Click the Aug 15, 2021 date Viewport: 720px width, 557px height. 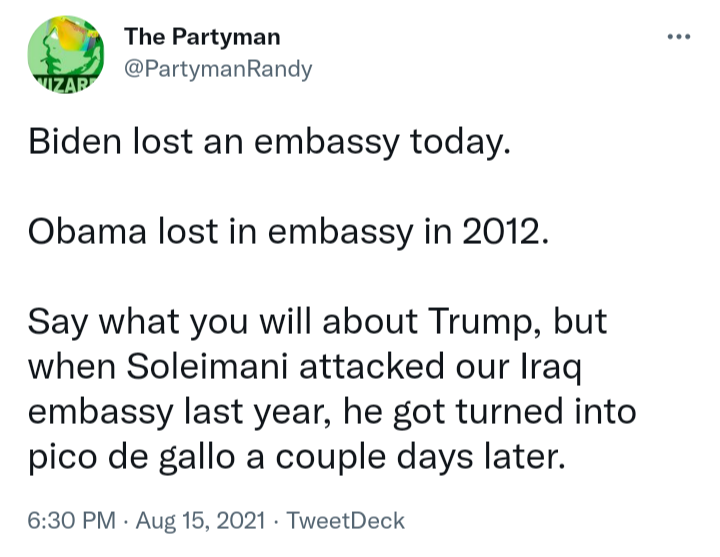coord(200,521)
